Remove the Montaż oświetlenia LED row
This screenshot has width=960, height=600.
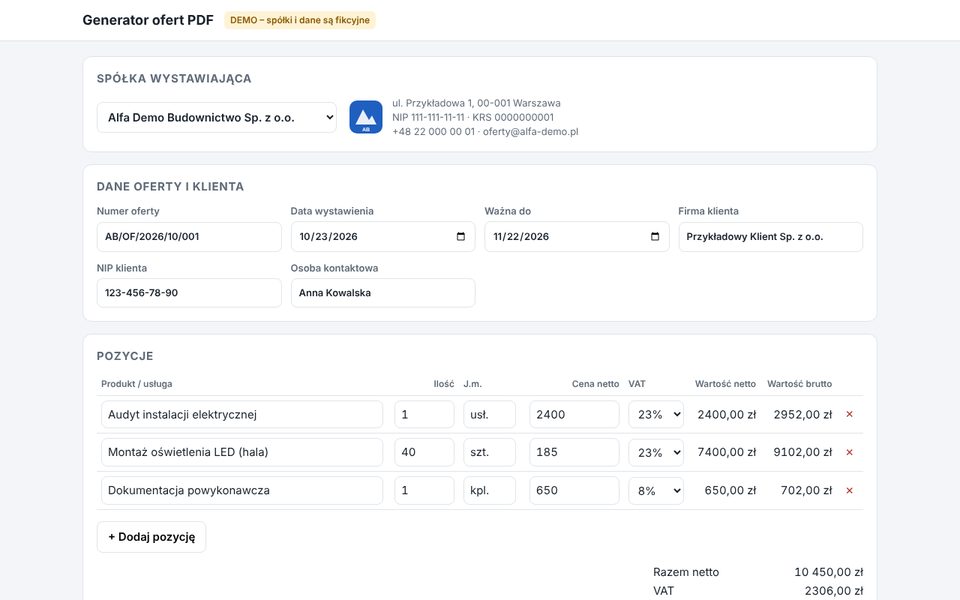point(849,452)
